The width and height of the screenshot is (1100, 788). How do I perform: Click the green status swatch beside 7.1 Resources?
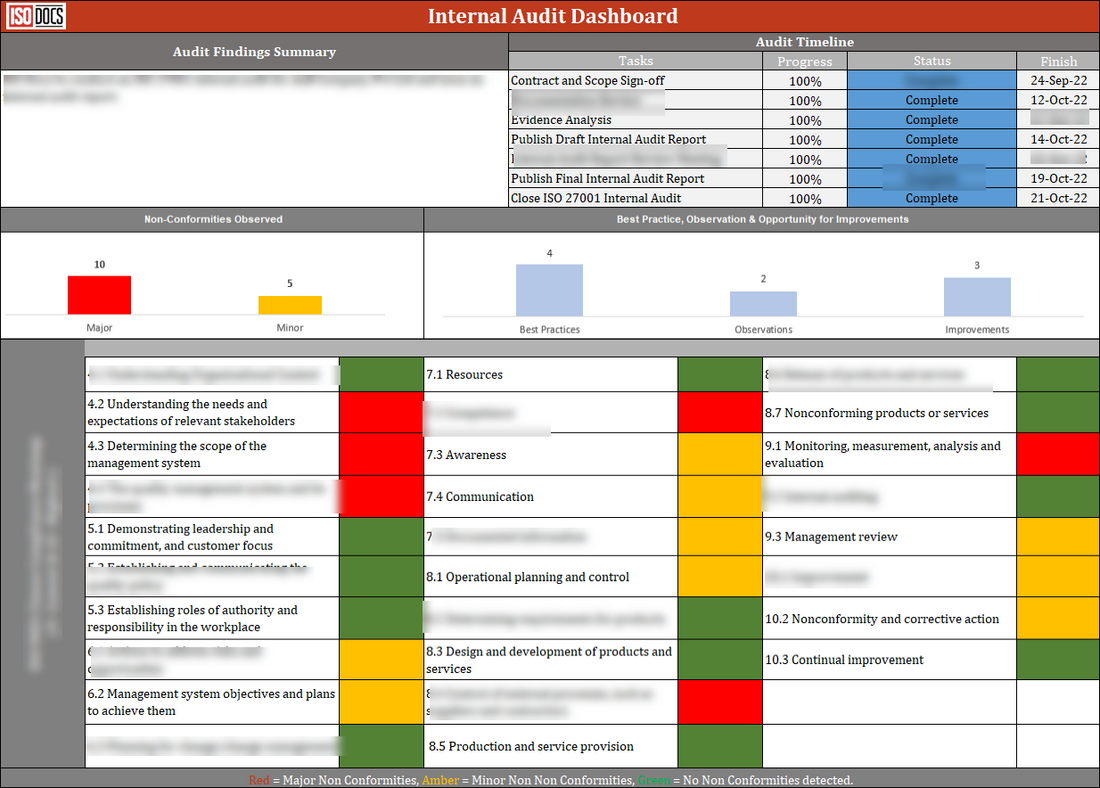(719, 374)
